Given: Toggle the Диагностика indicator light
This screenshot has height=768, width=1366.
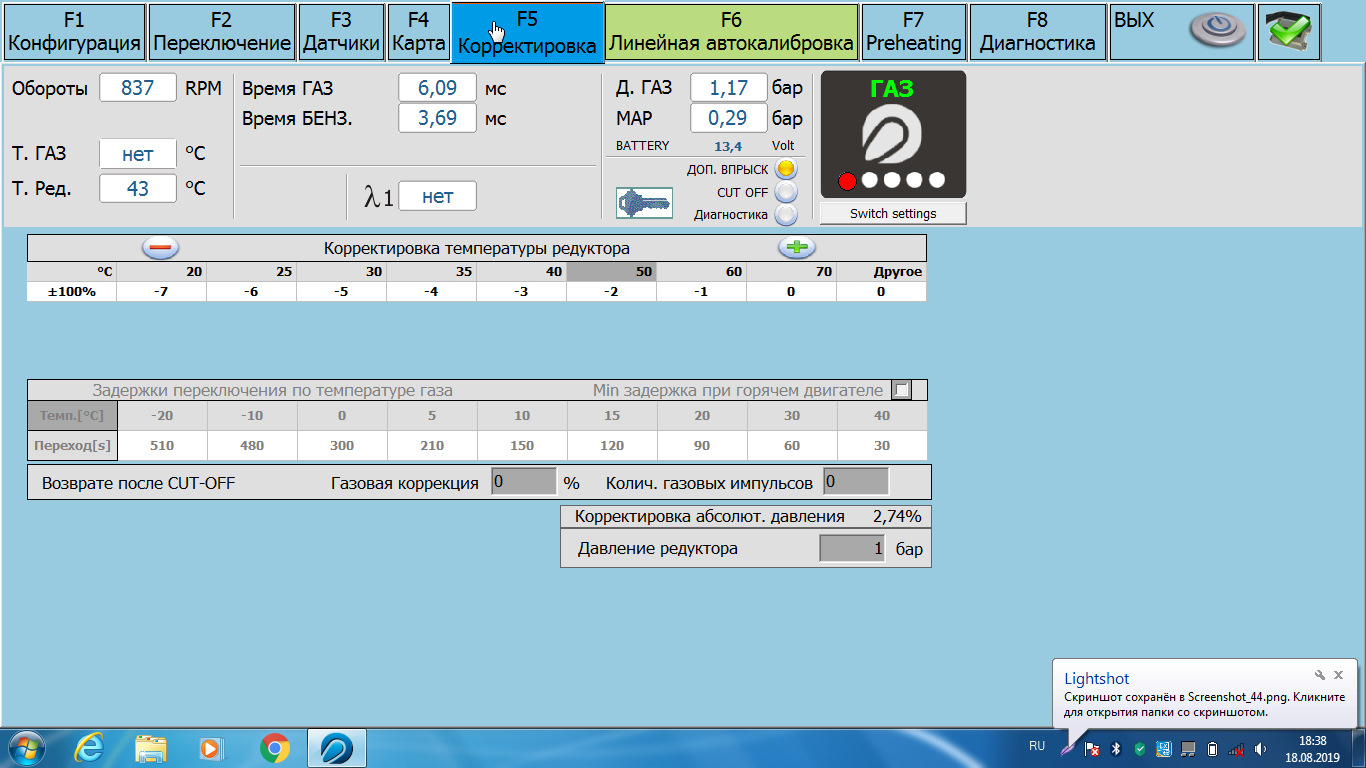Looking at the screenshot, I should click(x=786, y=214).
